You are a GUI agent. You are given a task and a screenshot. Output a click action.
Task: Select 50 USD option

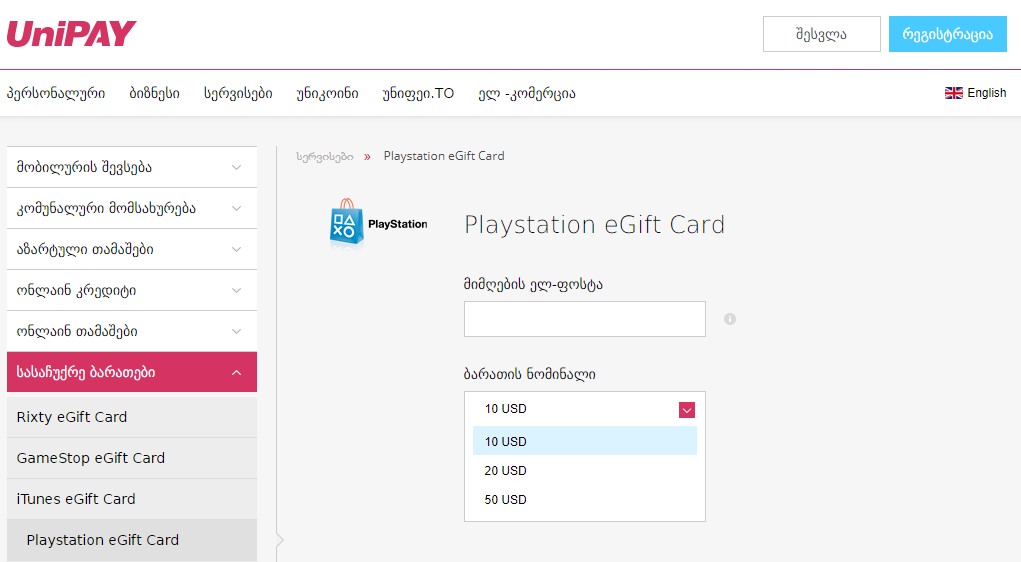click(585, 499)
